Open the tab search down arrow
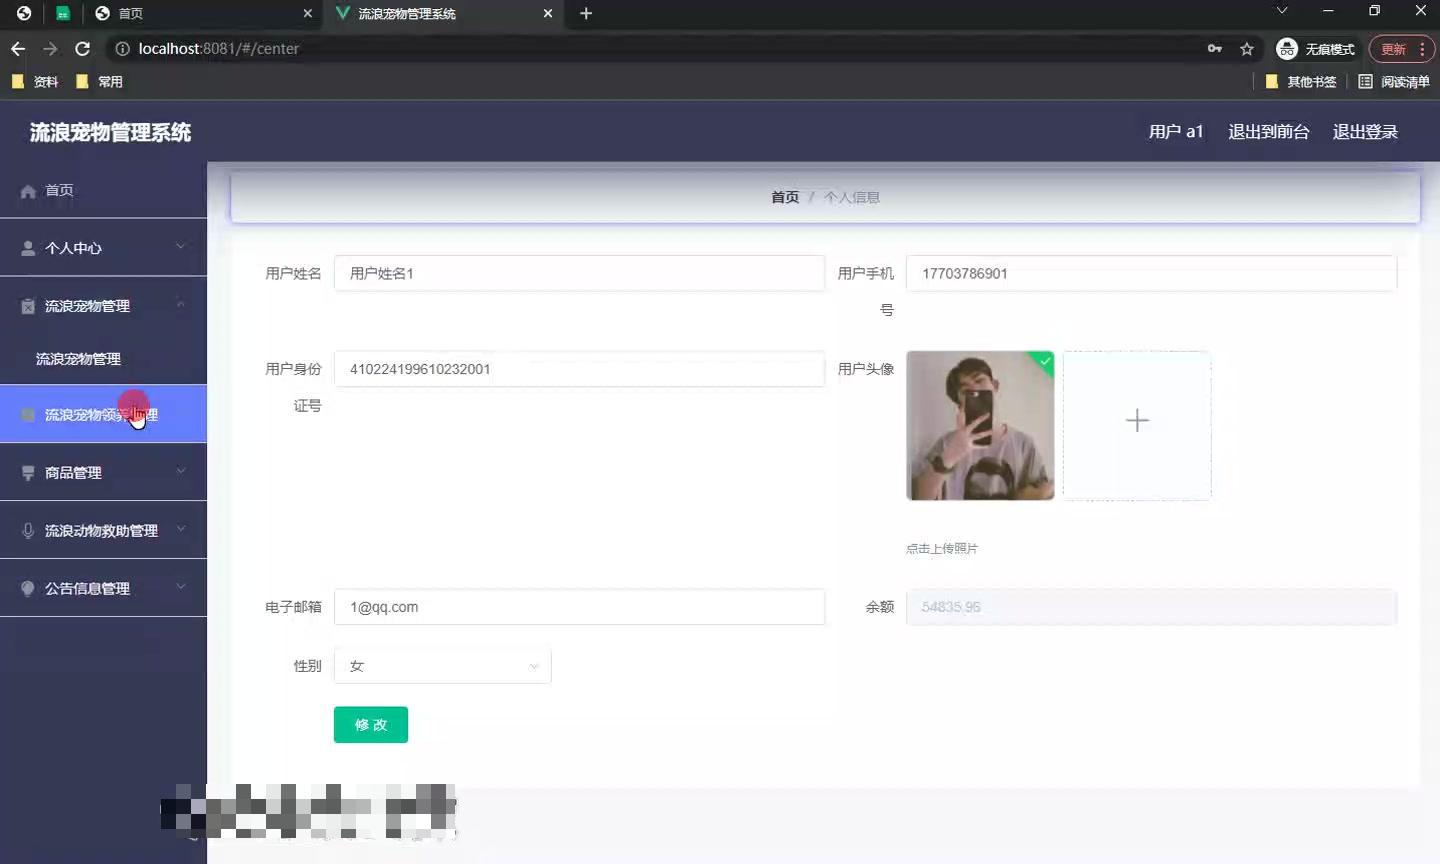 click(x=1282, y=11)
